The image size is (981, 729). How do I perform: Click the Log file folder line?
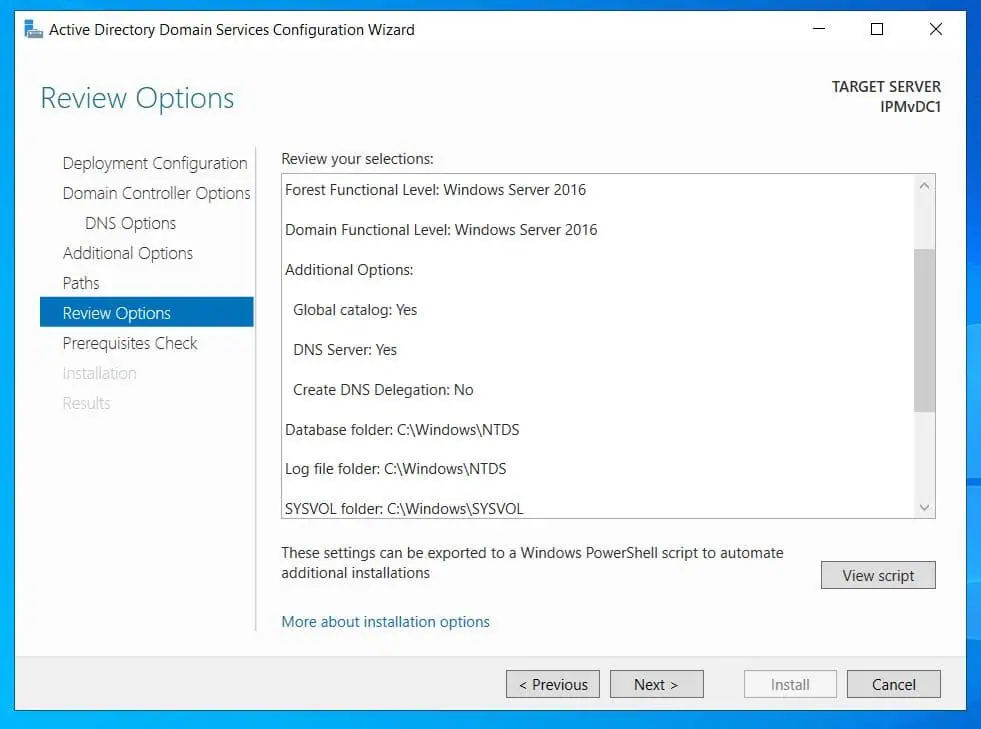[x=395, y=469]
